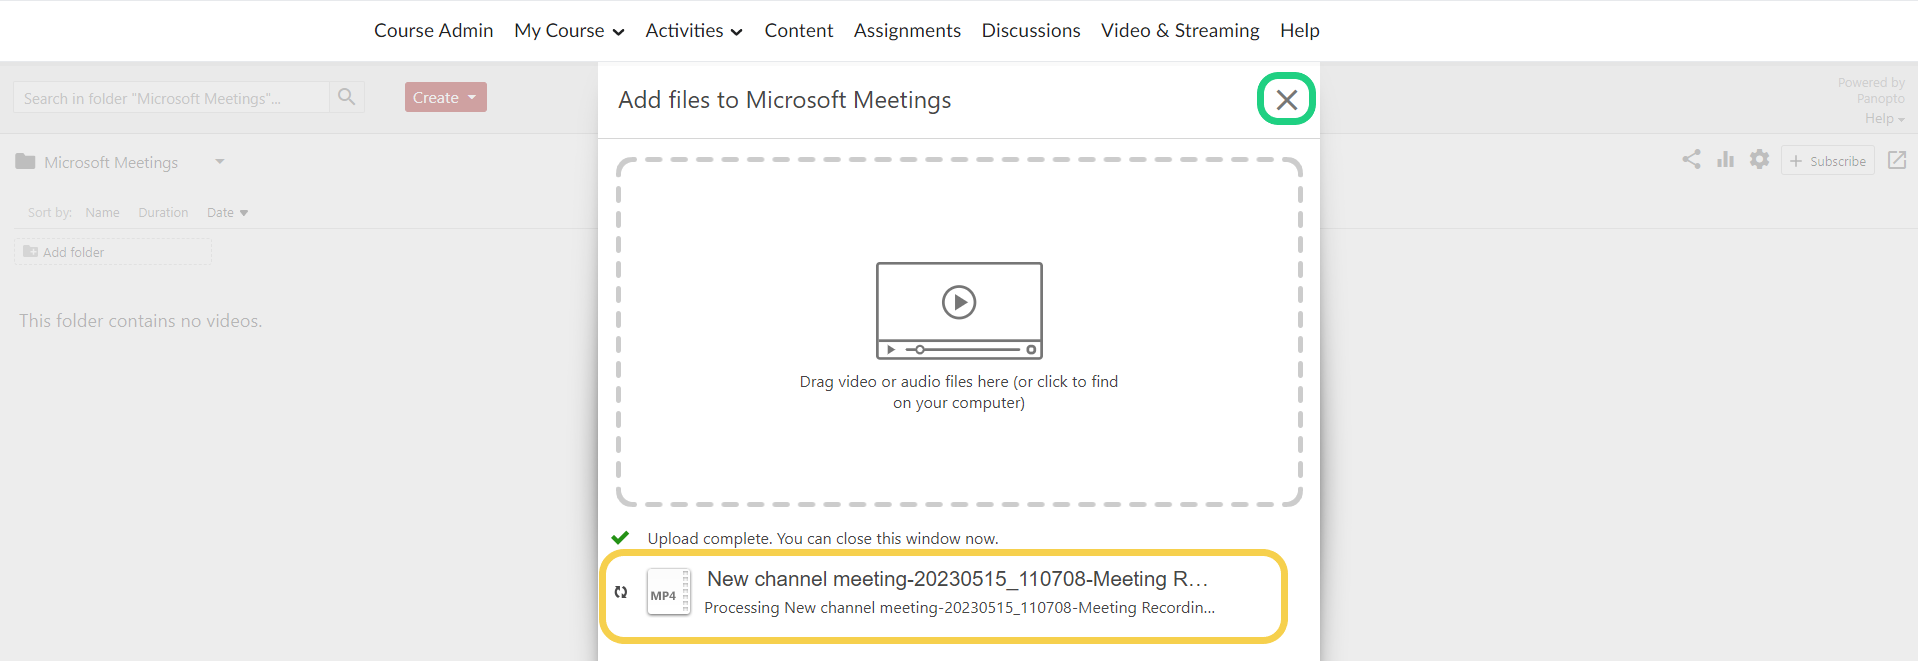The width and height of the screenshot is (1918, 661).
Task: Open the My Course menu
Action: coord(568,31)
